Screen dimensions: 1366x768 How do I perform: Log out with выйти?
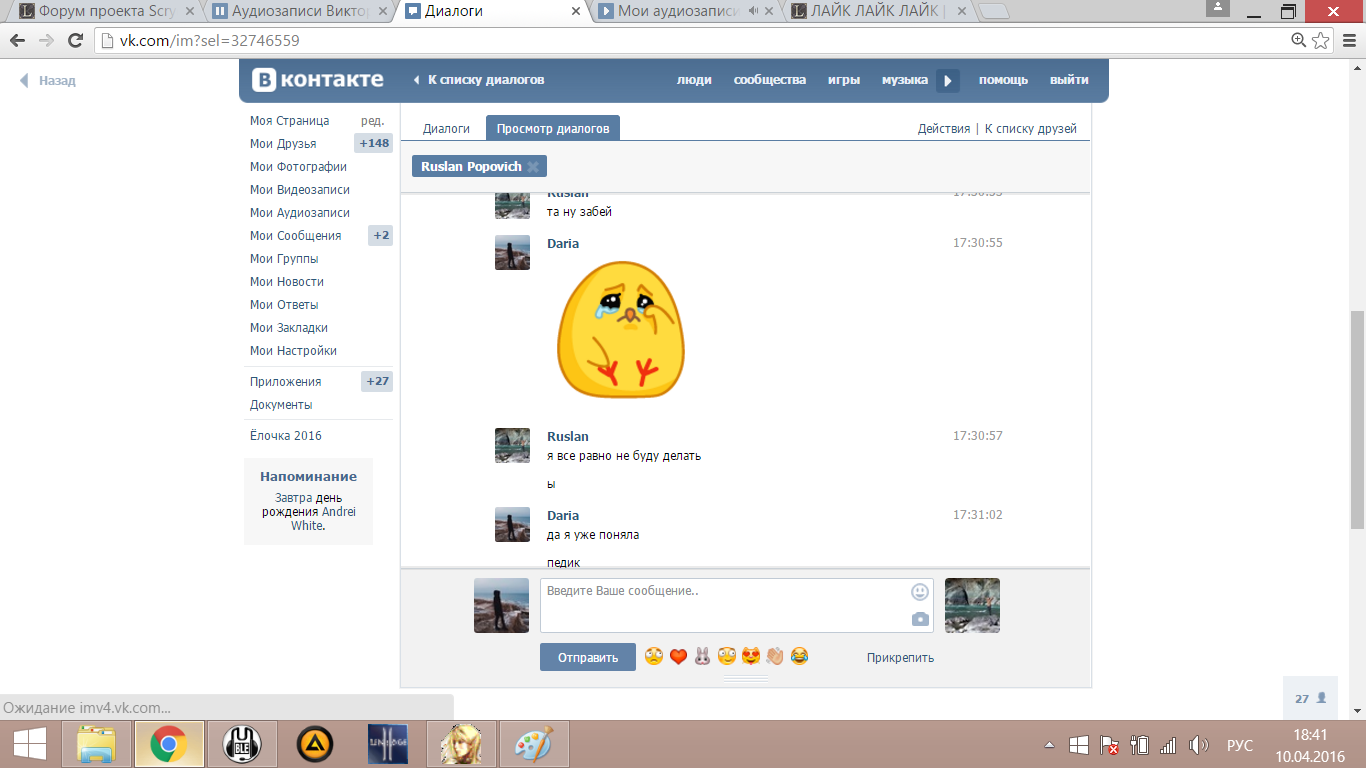coord(1069,80)
